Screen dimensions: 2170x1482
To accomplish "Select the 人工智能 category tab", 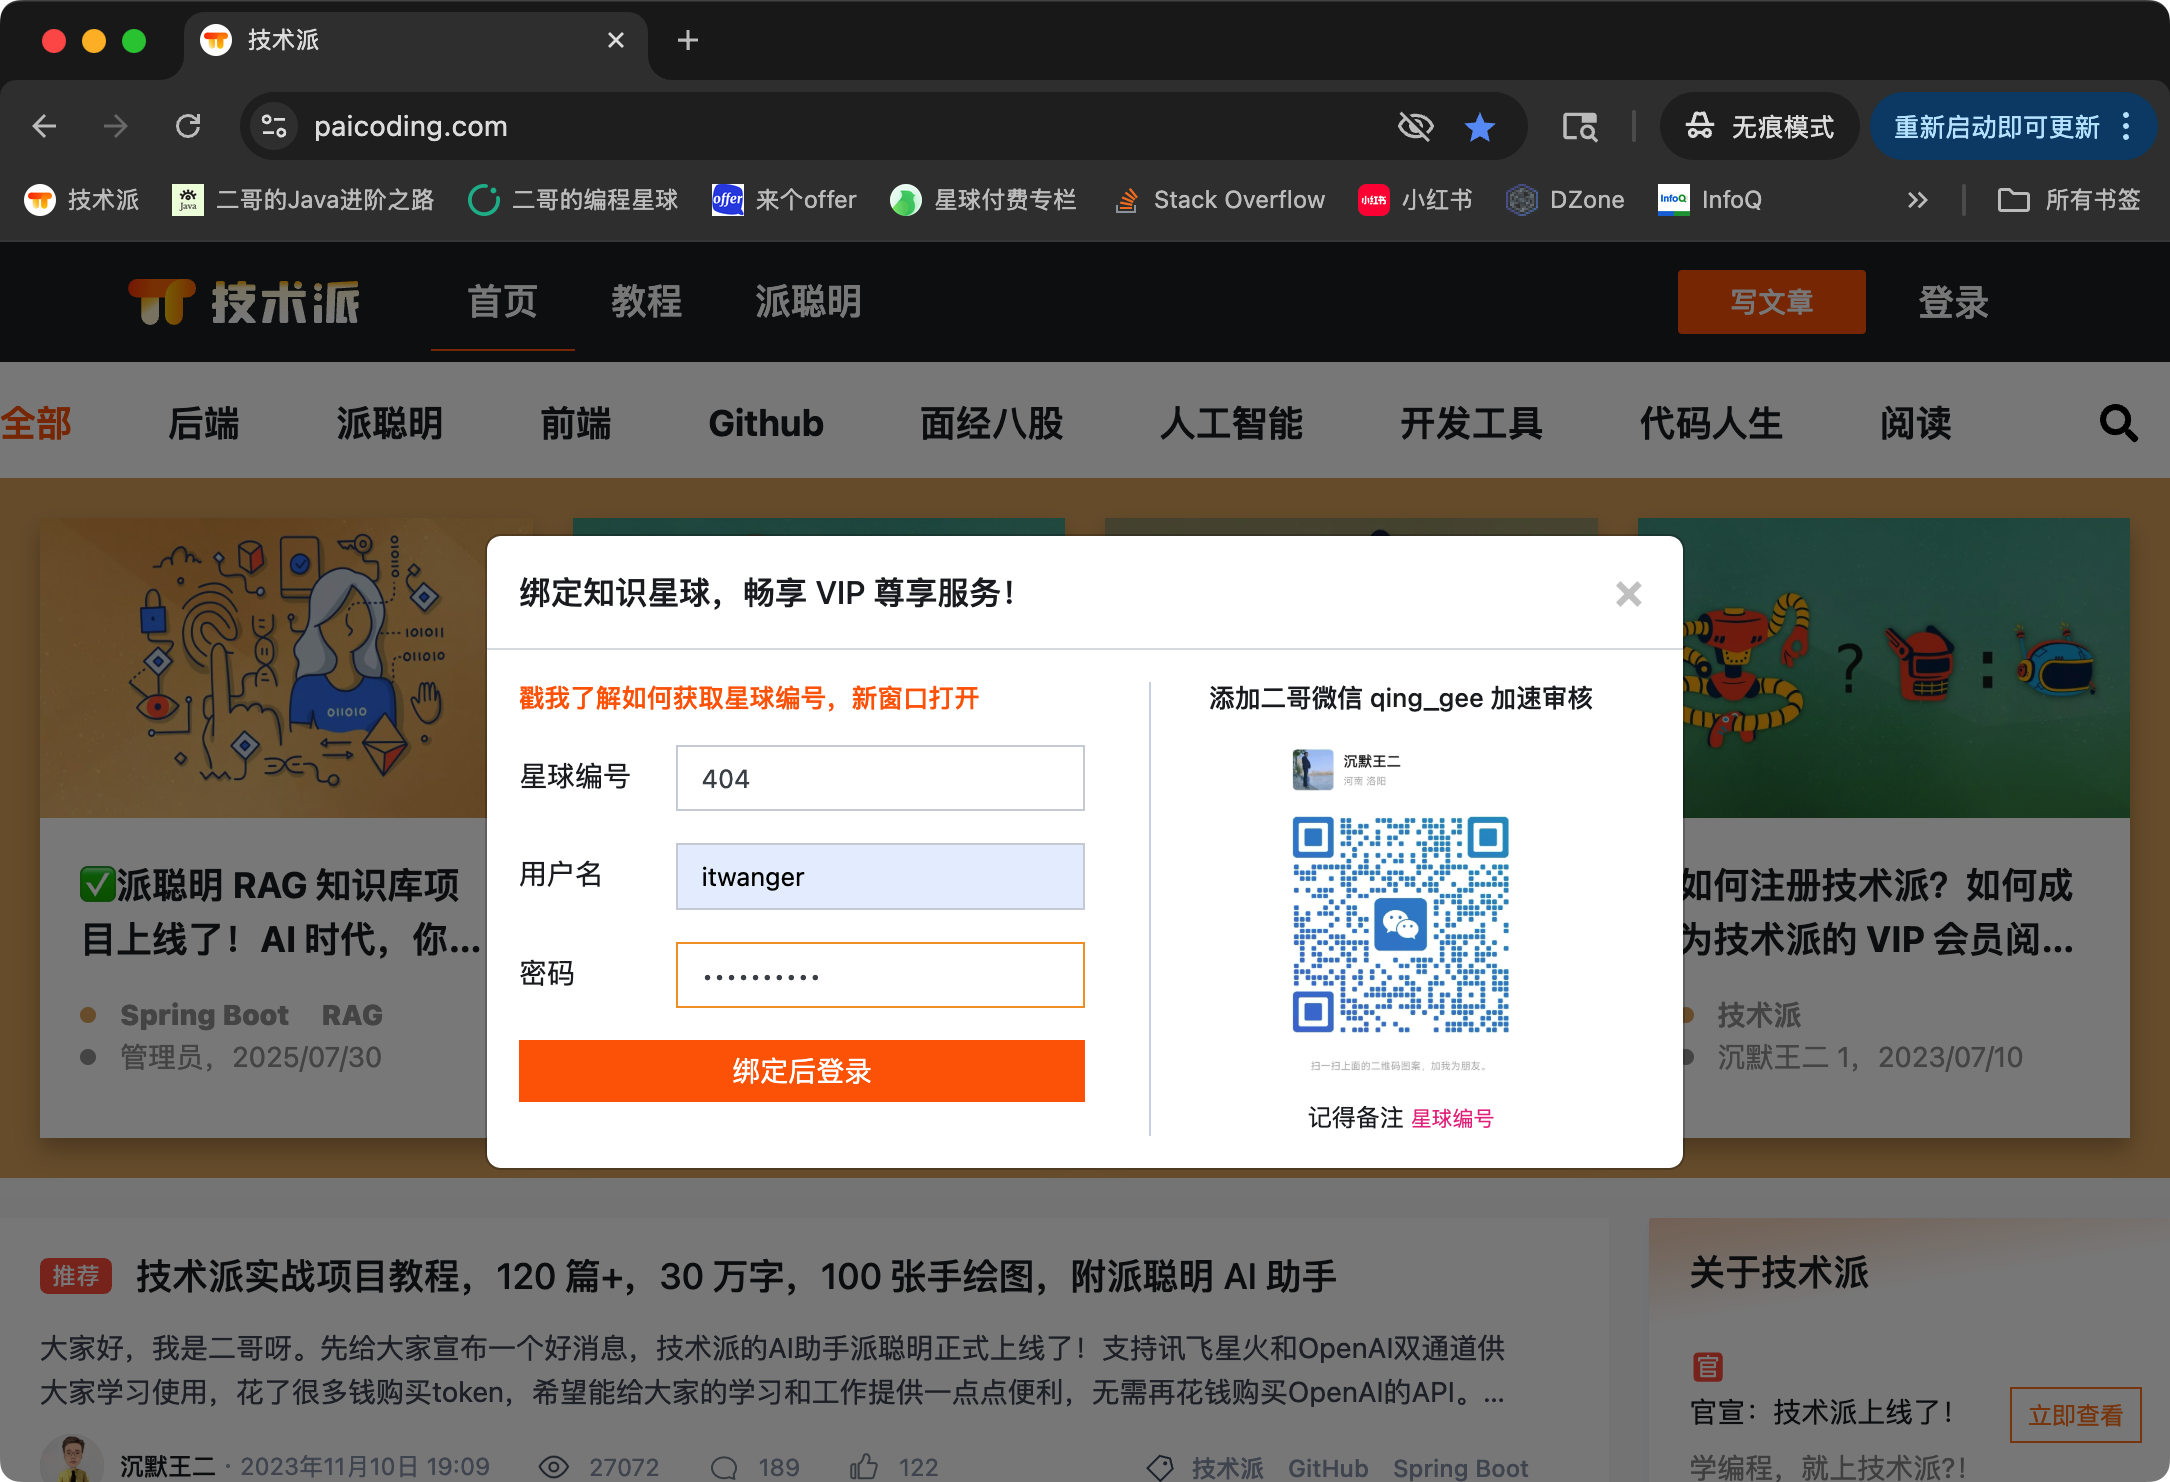I will (1231, 424).
